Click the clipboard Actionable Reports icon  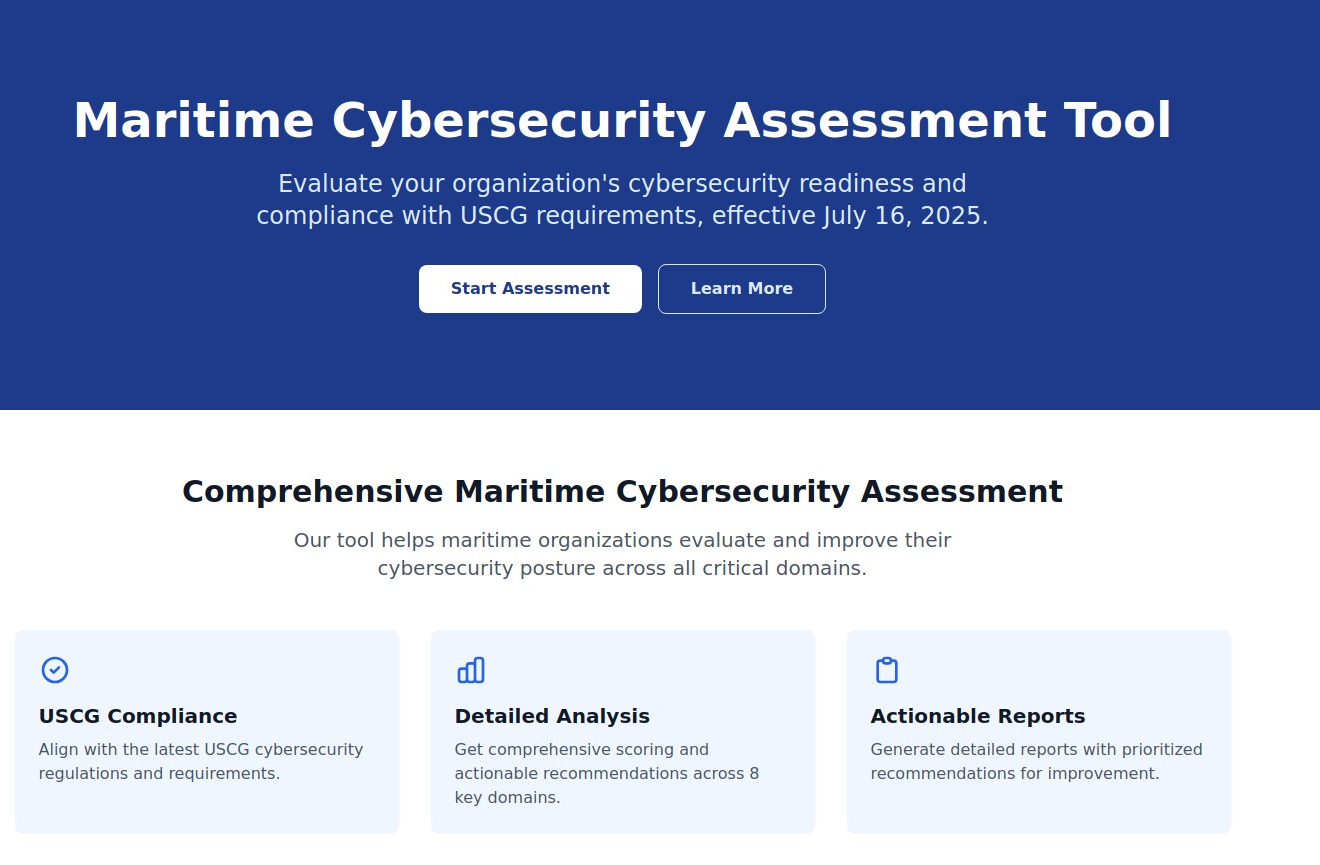click(887, 670)
